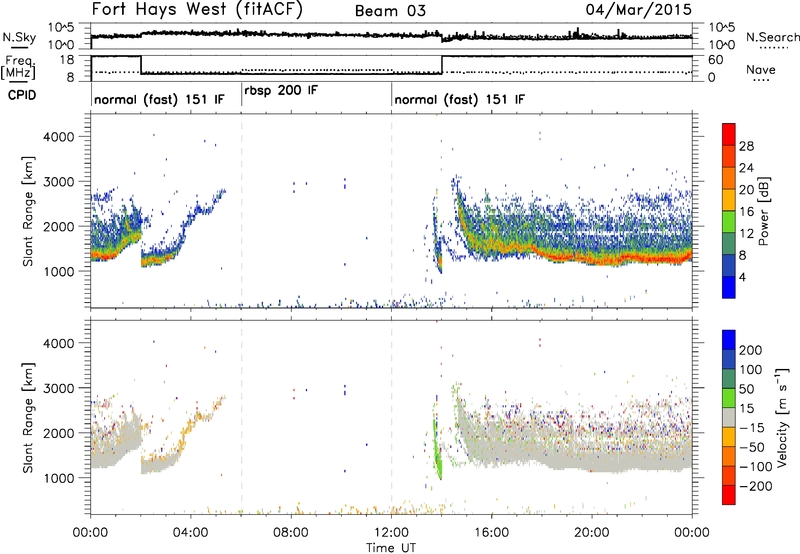Click the "12" tick on Power colorbar
The height and width of the screenshot is (554, 800).
coord(746,234)
